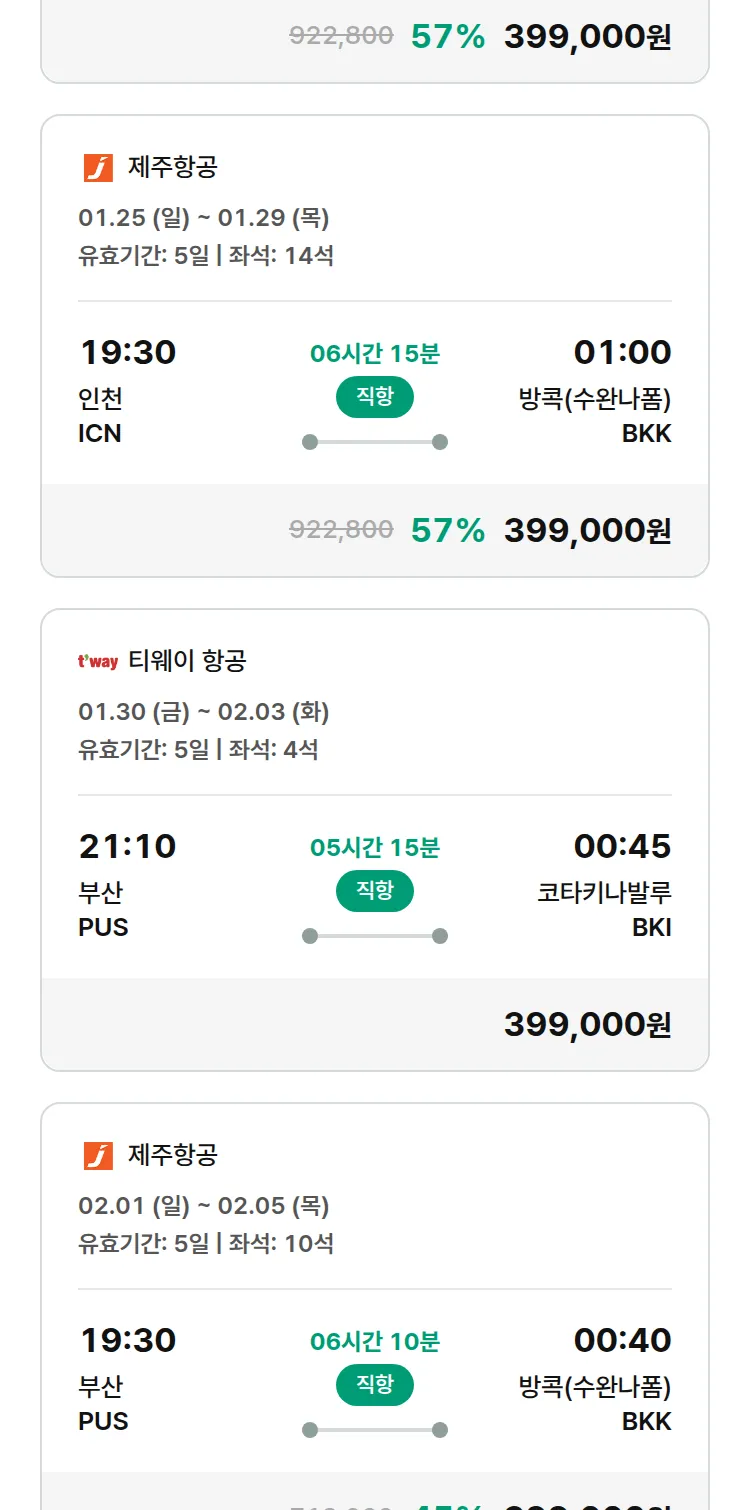Select the 티웨이 항공 airline name
The height and width of the screenshot is (1510, 750).
click(187, 661)
